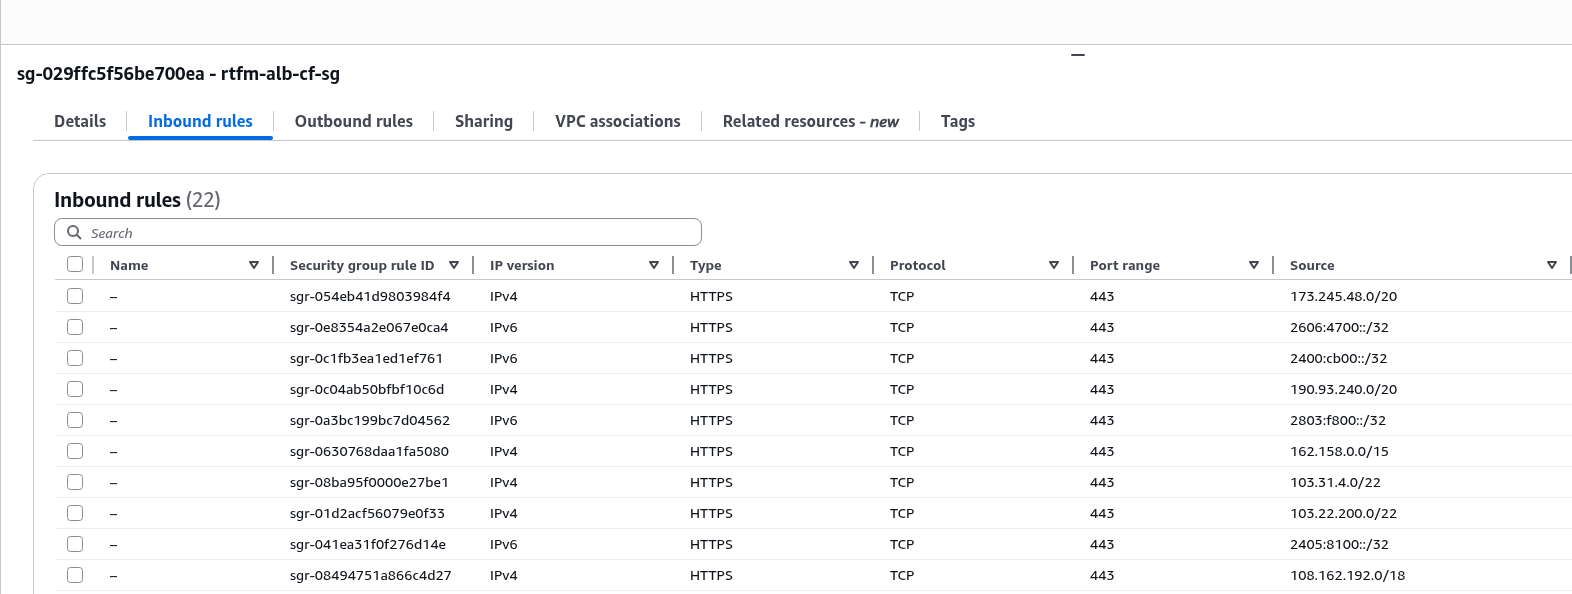
Task: Sort by the Type column arrow
Action: [x=854, y=265]
